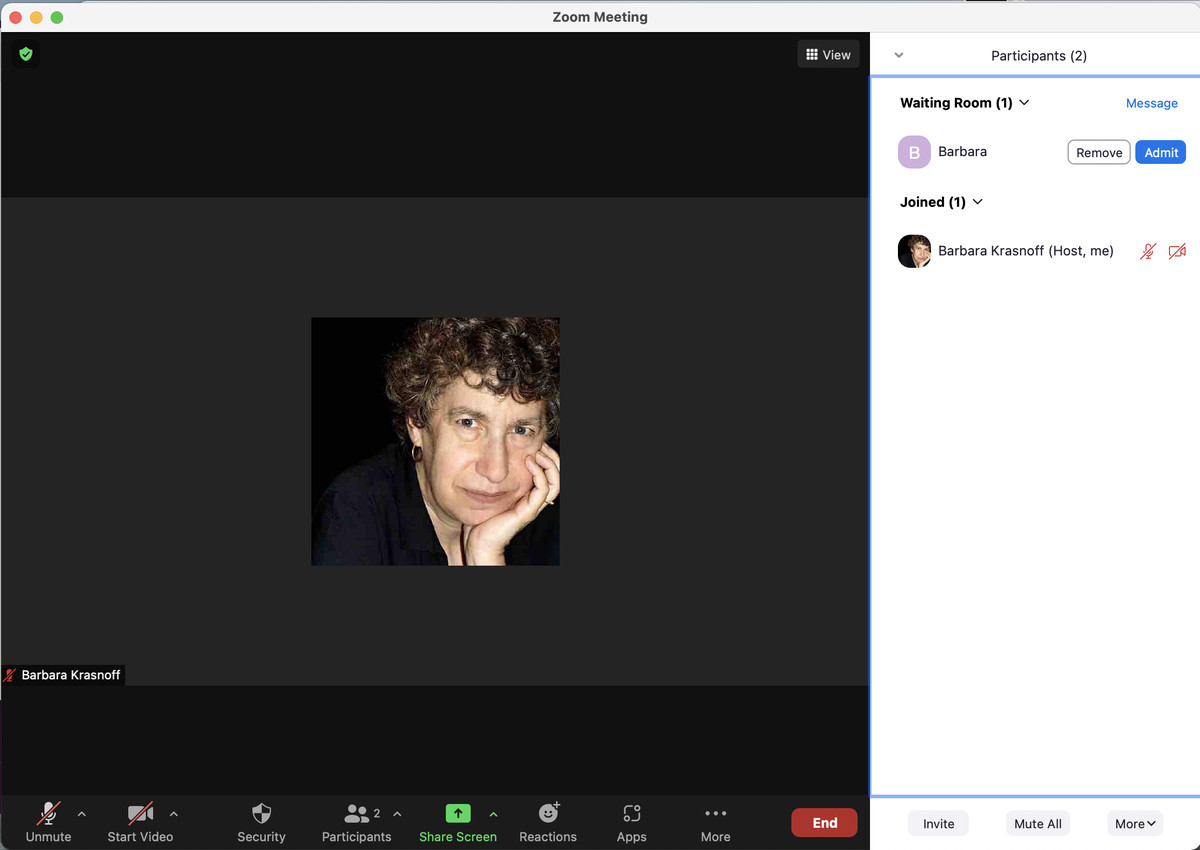Click Barbara Krasnoff's profile photo in video area
This screenshot has width=1200, height=850.
tap(435, 441)
